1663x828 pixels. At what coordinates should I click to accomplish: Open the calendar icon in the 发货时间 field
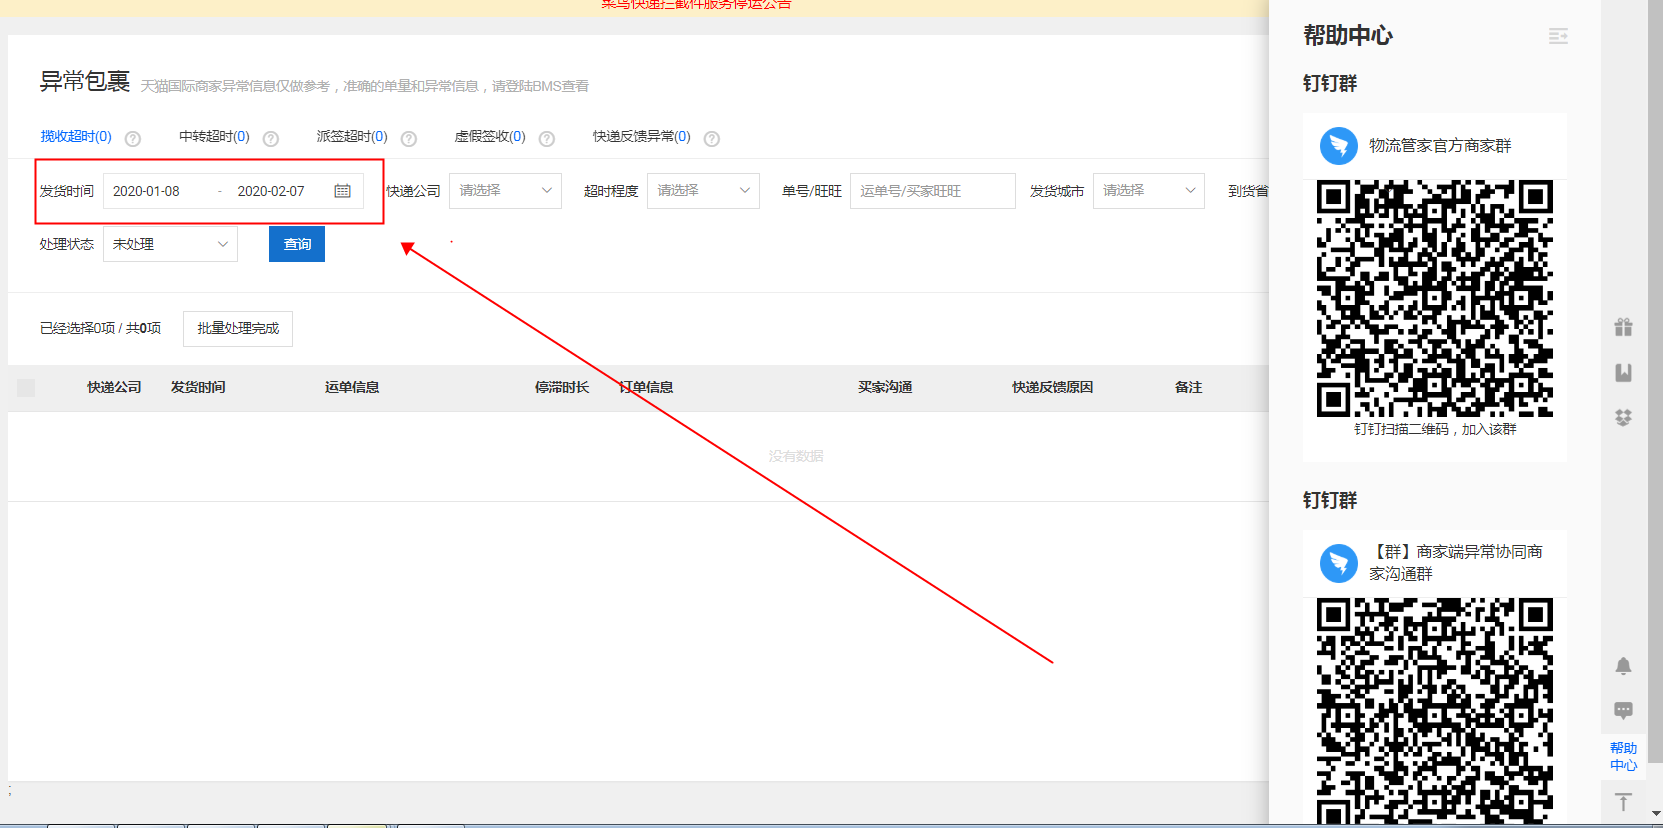click(x=342, y=191)
